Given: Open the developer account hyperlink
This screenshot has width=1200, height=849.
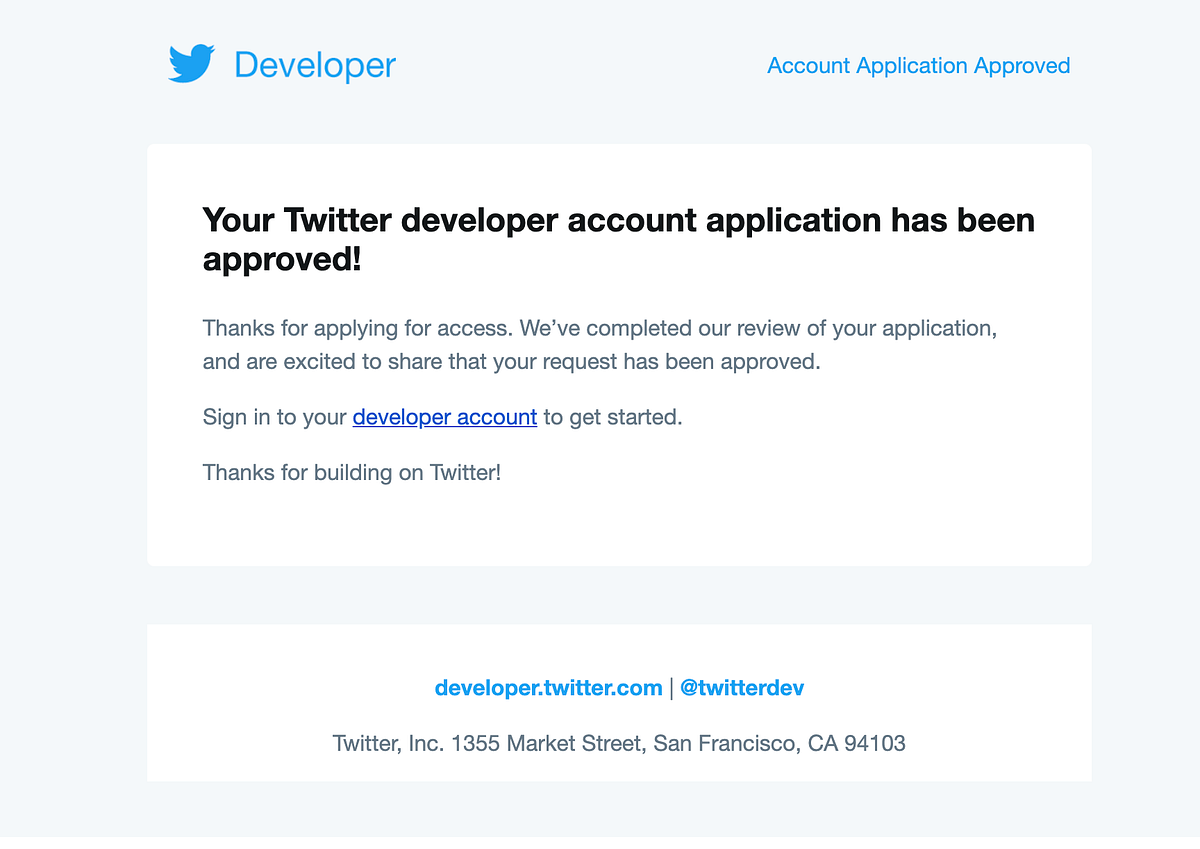Looking at the screenshot, I should 445,417.
